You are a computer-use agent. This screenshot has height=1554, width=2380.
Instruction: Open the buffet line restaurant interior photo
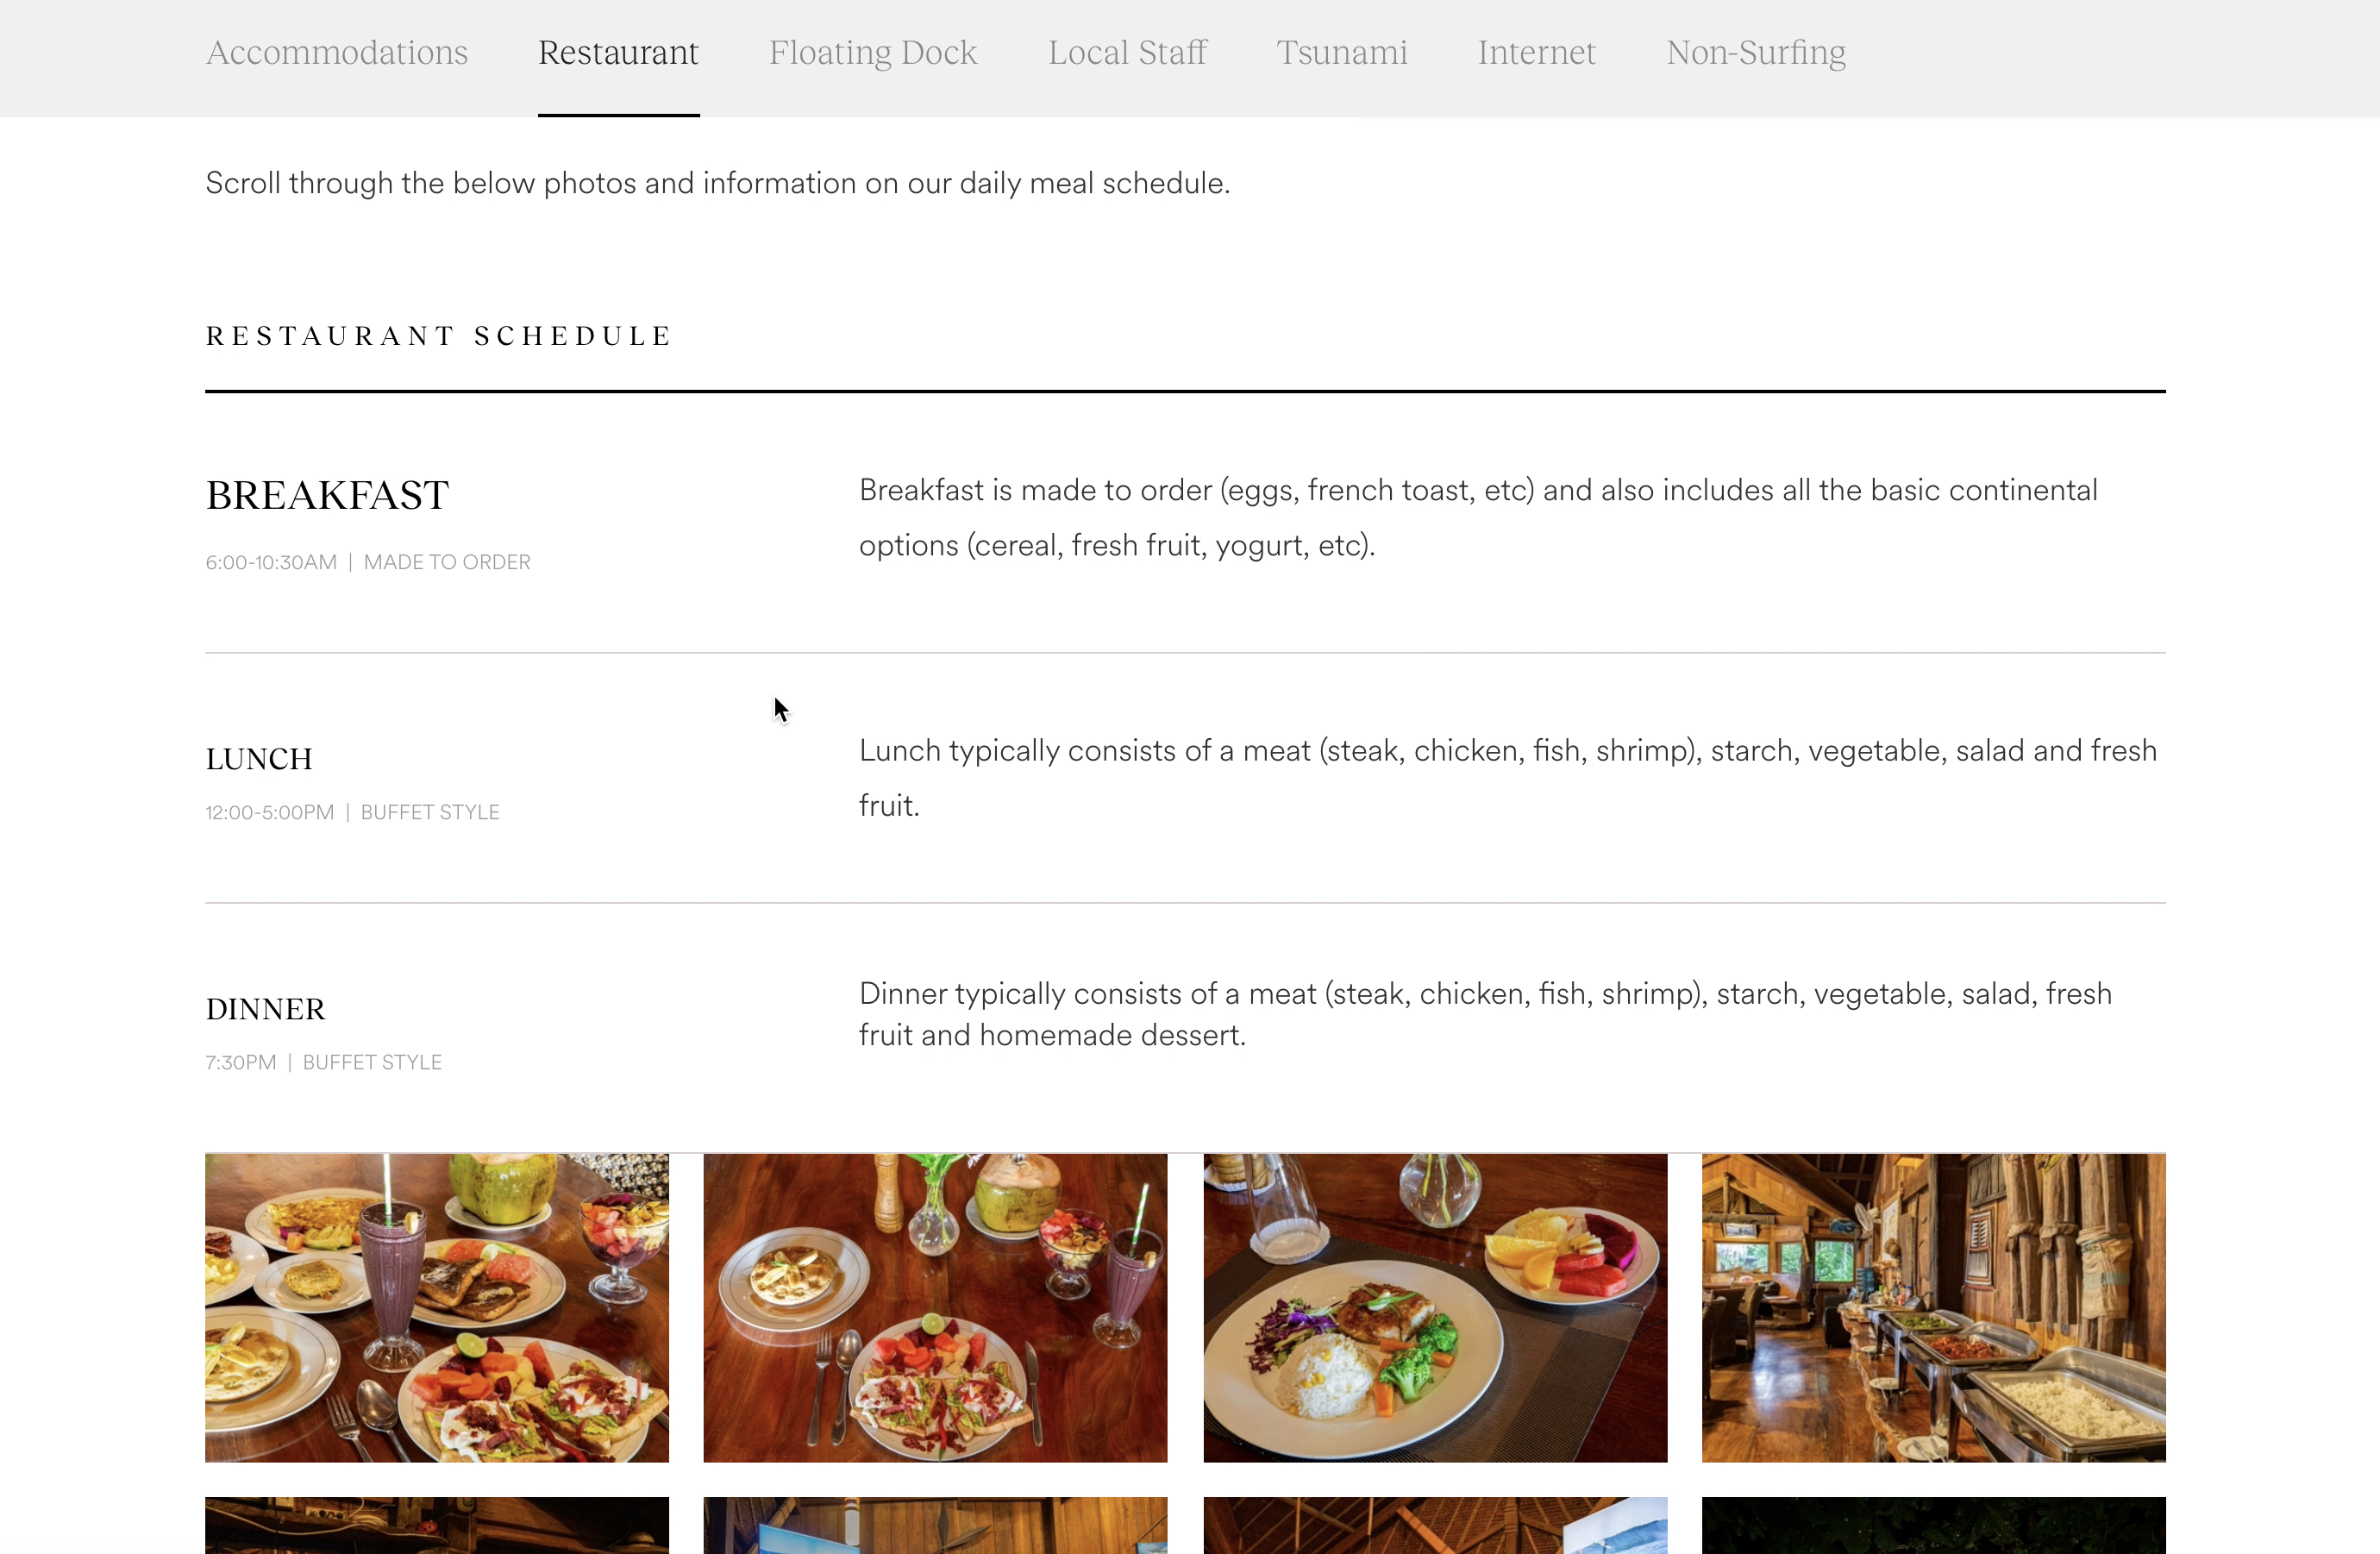tap(1932, 1307)
